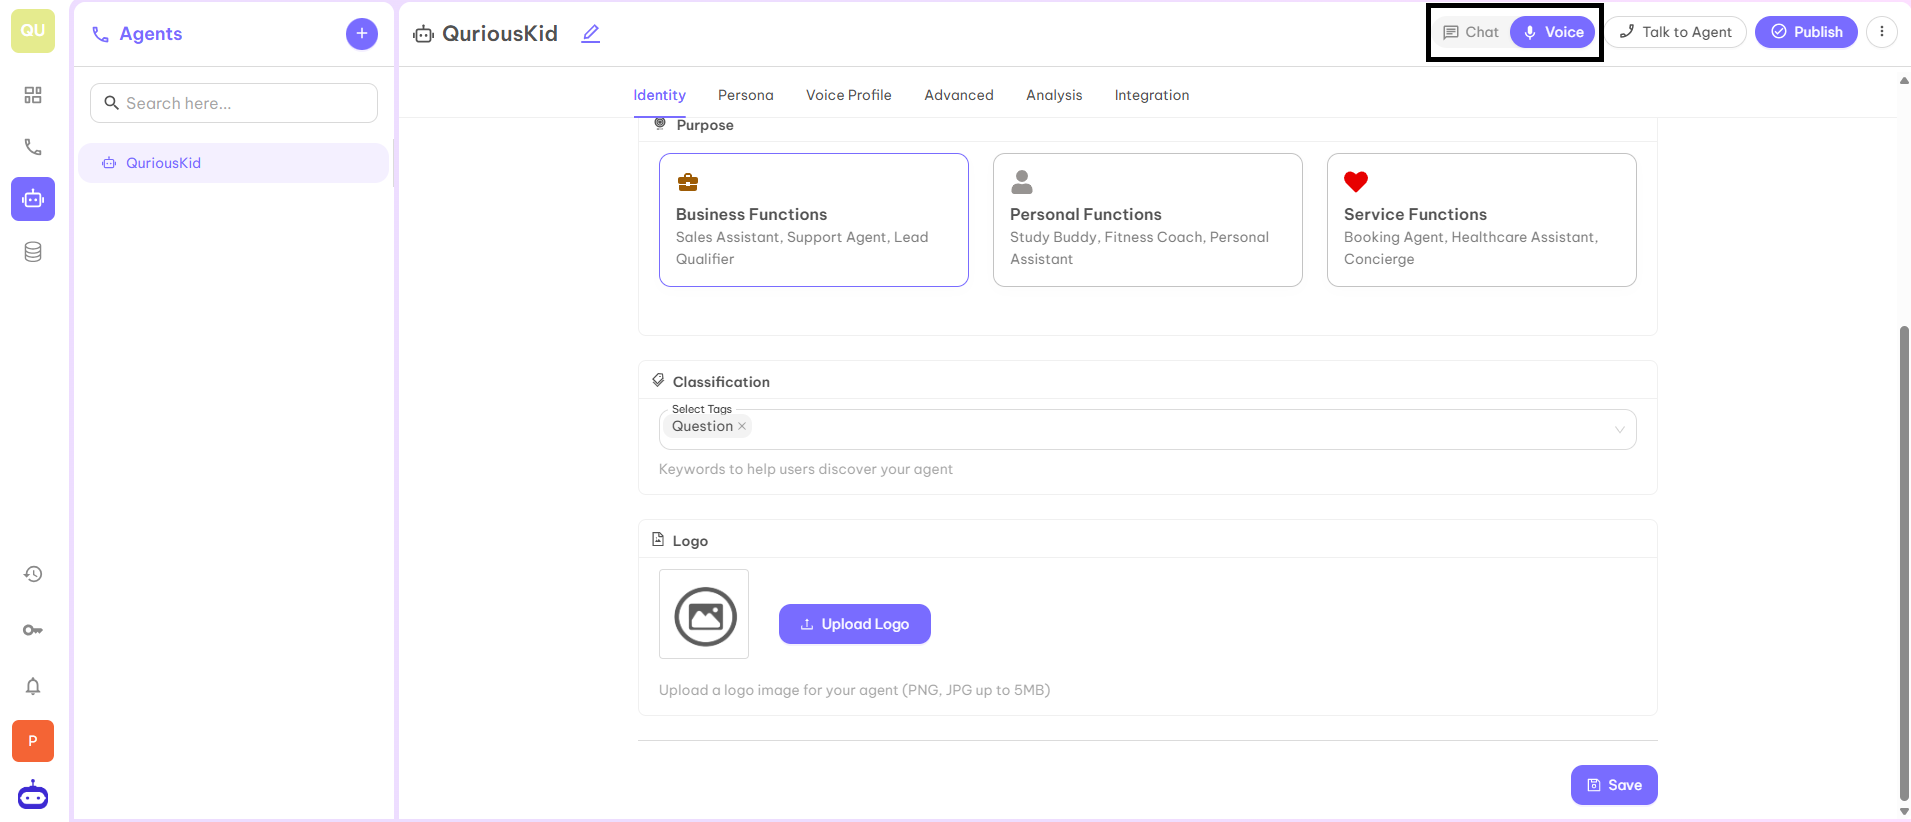
Task: Open the Analysis tab
Action: (1054, 95)
